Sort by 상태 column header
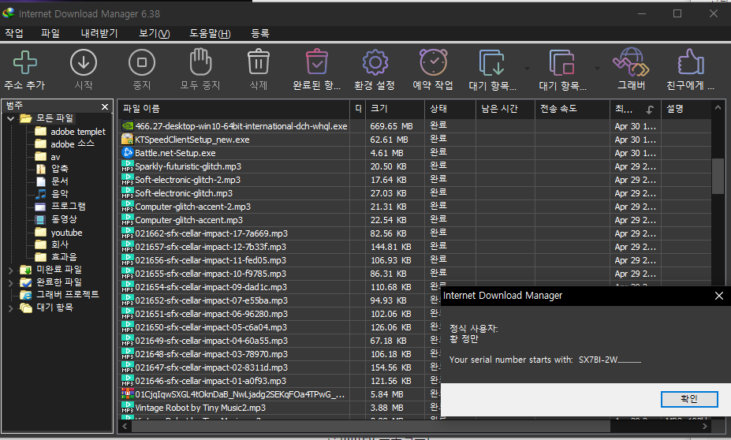Screen dimensions: 731x440 coord(450,109)
